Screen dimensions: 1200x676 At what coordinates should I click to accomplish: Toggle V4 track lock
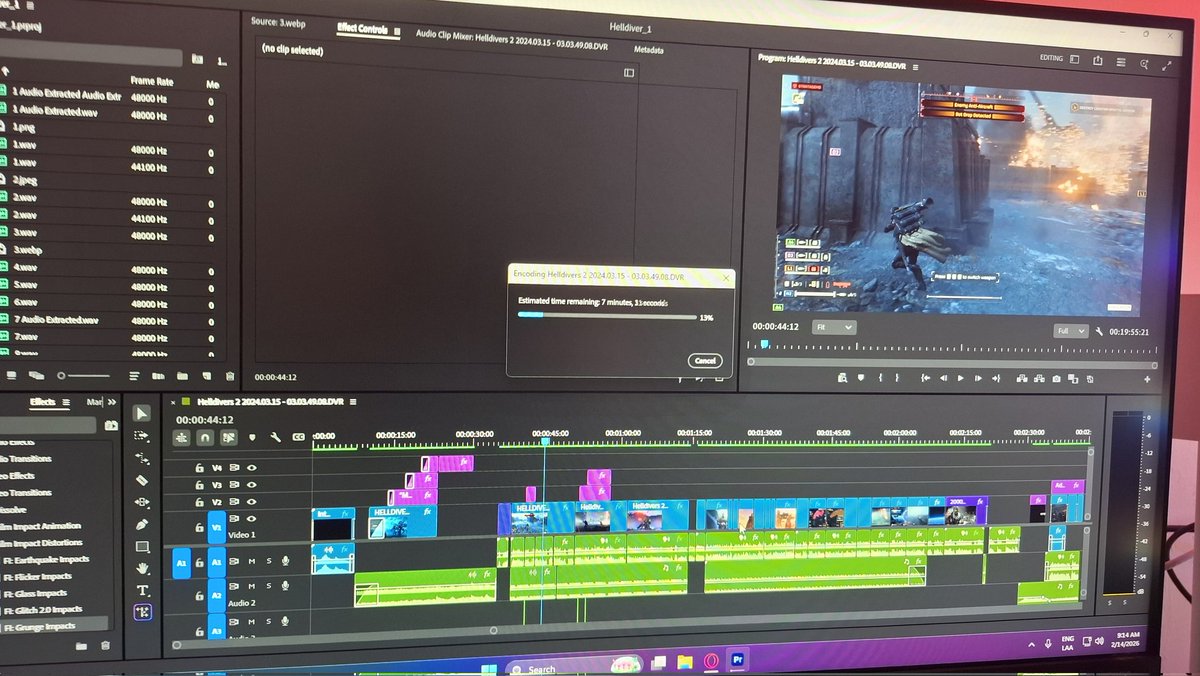coord(199,467)
